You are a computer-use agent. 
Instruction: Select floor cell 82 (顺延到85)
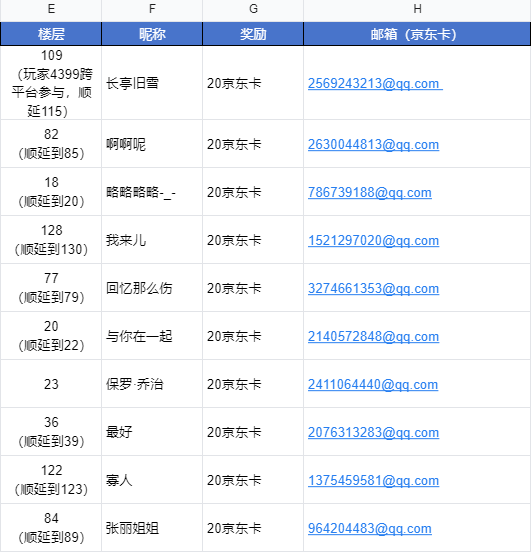click(x=51, y=144)
